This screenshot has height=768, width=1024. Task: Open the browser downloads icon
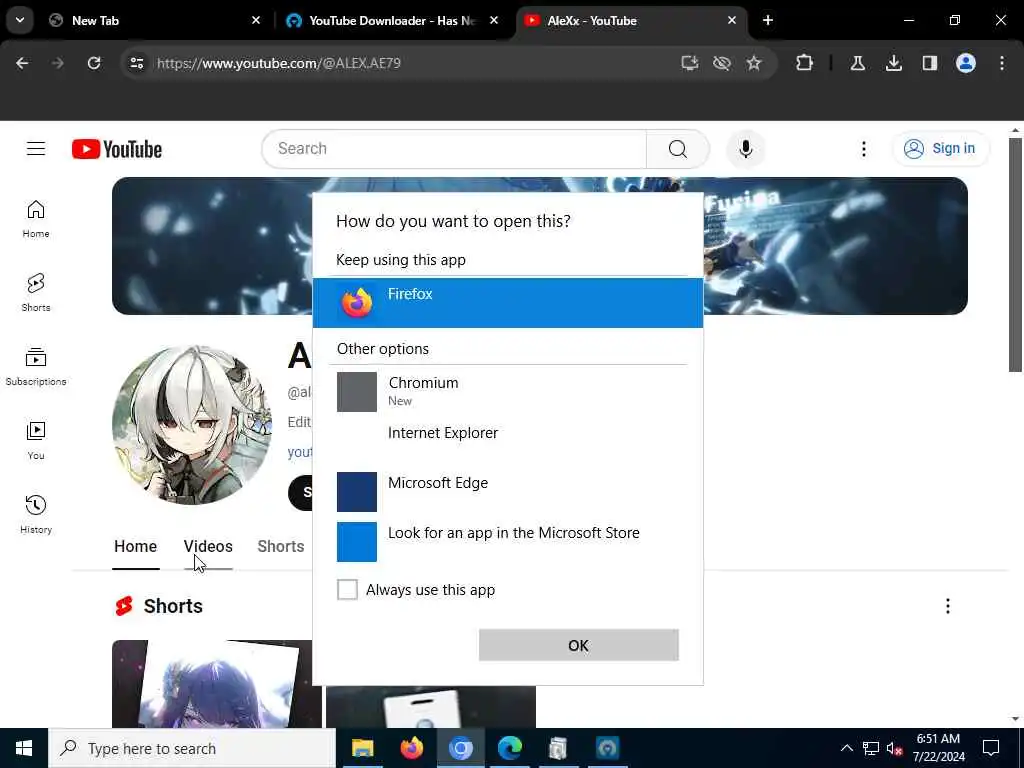tap(894, 63)
